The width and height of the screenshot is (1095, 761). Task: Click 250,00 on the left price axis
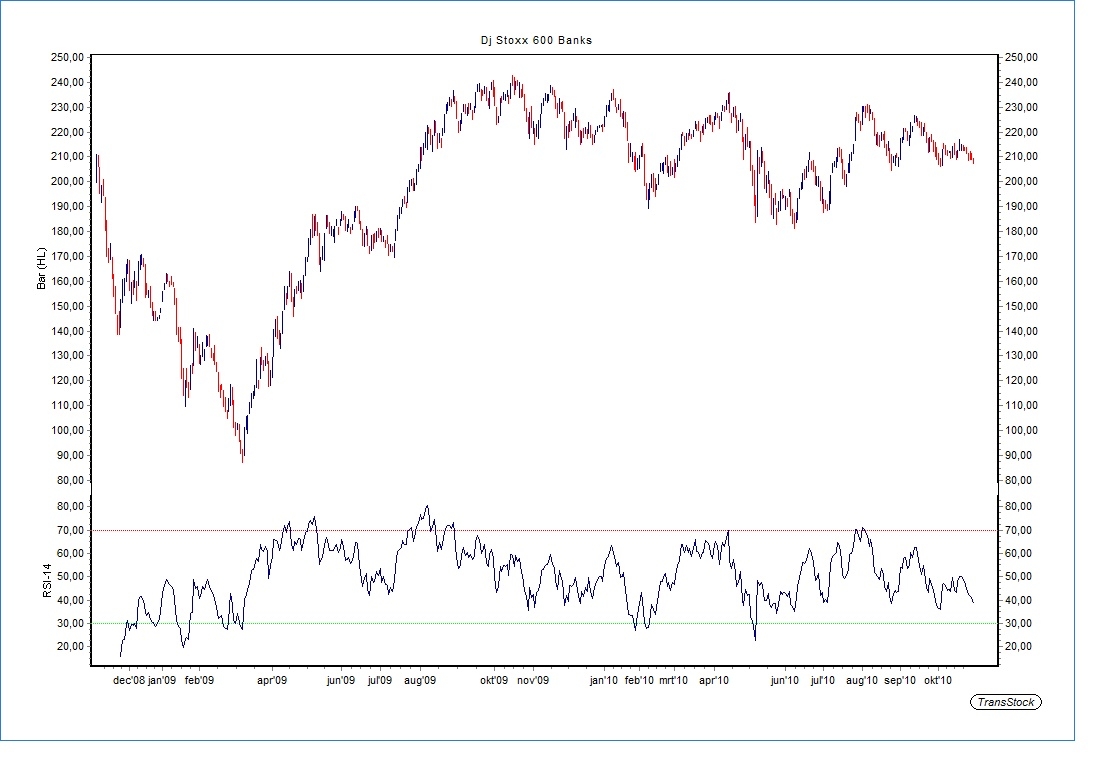(x=65, y=58)
